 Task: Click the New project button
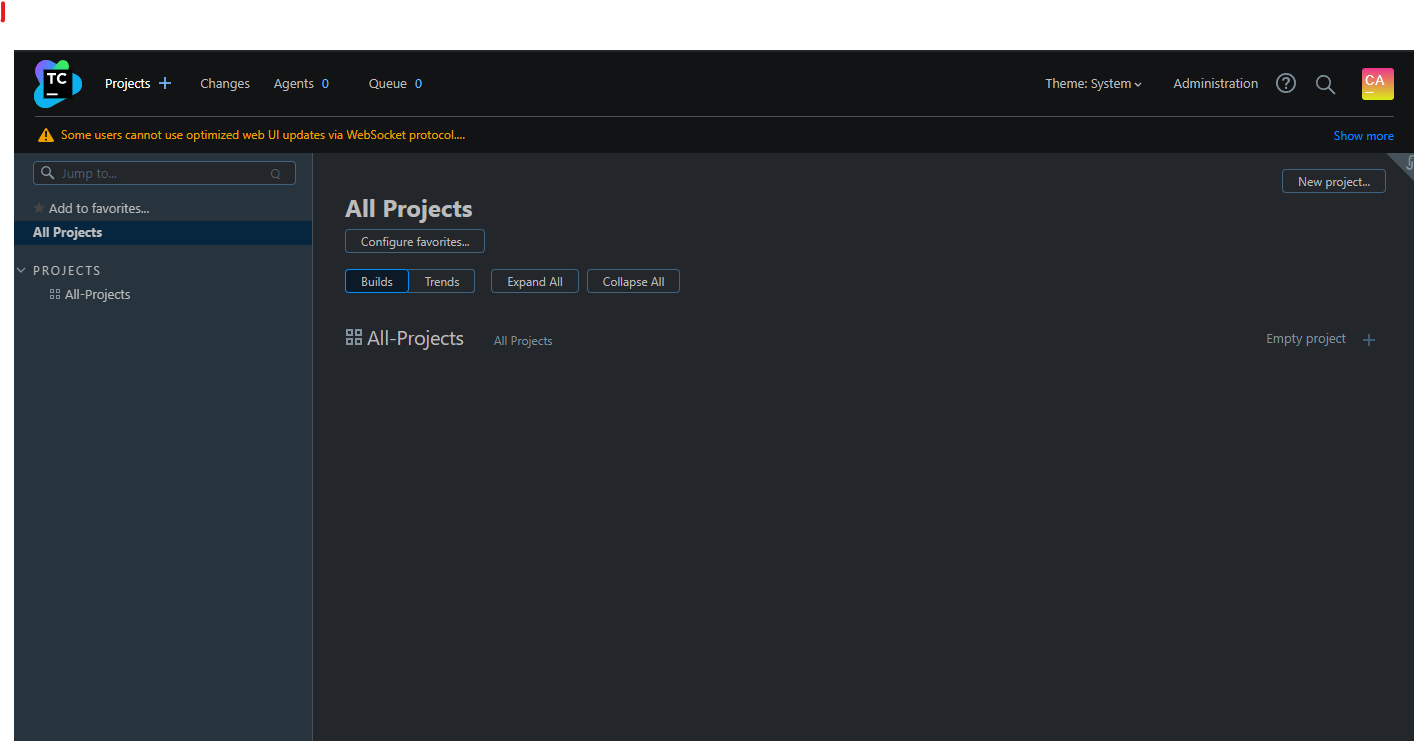(x=1333, y=181)
